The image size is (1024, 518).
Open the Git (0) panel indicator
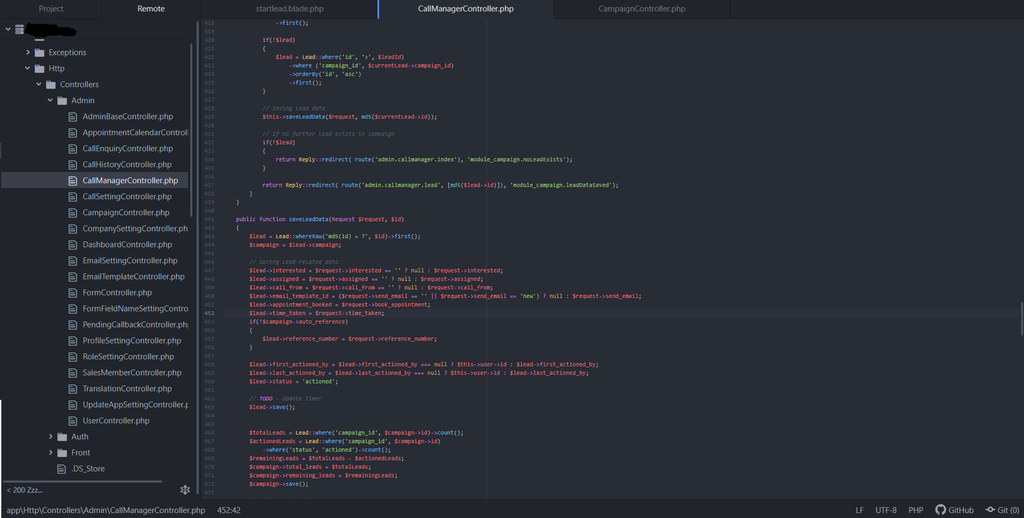point(1002,510)
